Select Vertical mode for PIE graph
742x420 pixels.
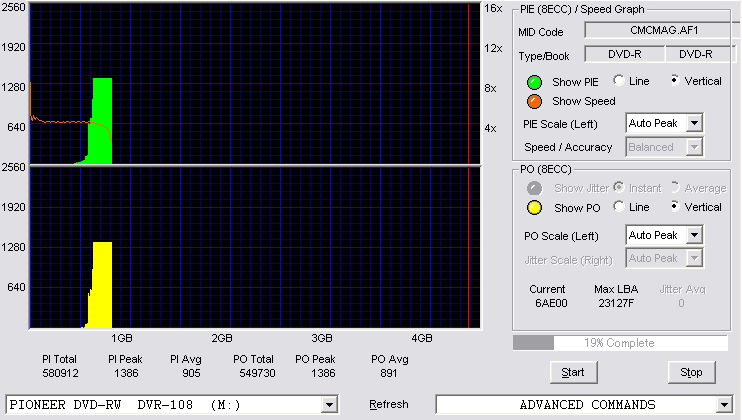pyautogui.click(x=675, y=80)
